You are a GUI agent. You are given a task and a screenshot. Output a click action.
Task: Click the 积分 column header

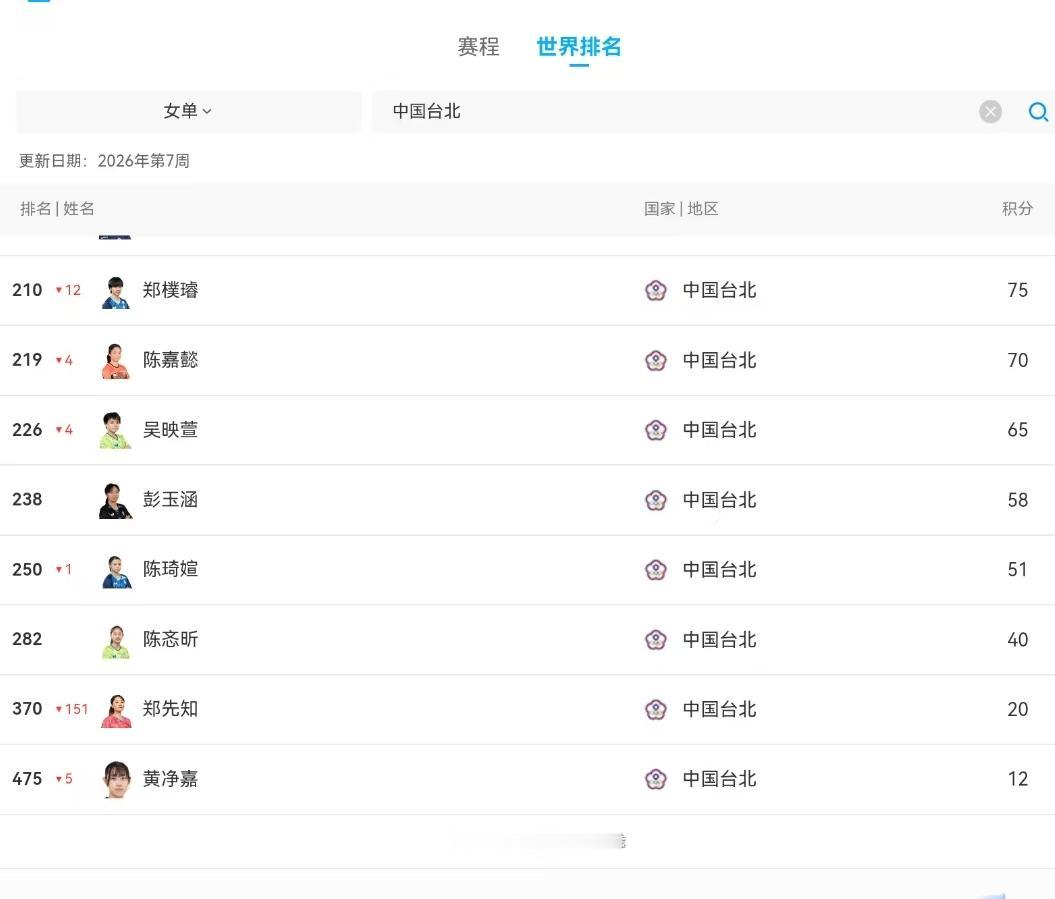(1017, 209)
